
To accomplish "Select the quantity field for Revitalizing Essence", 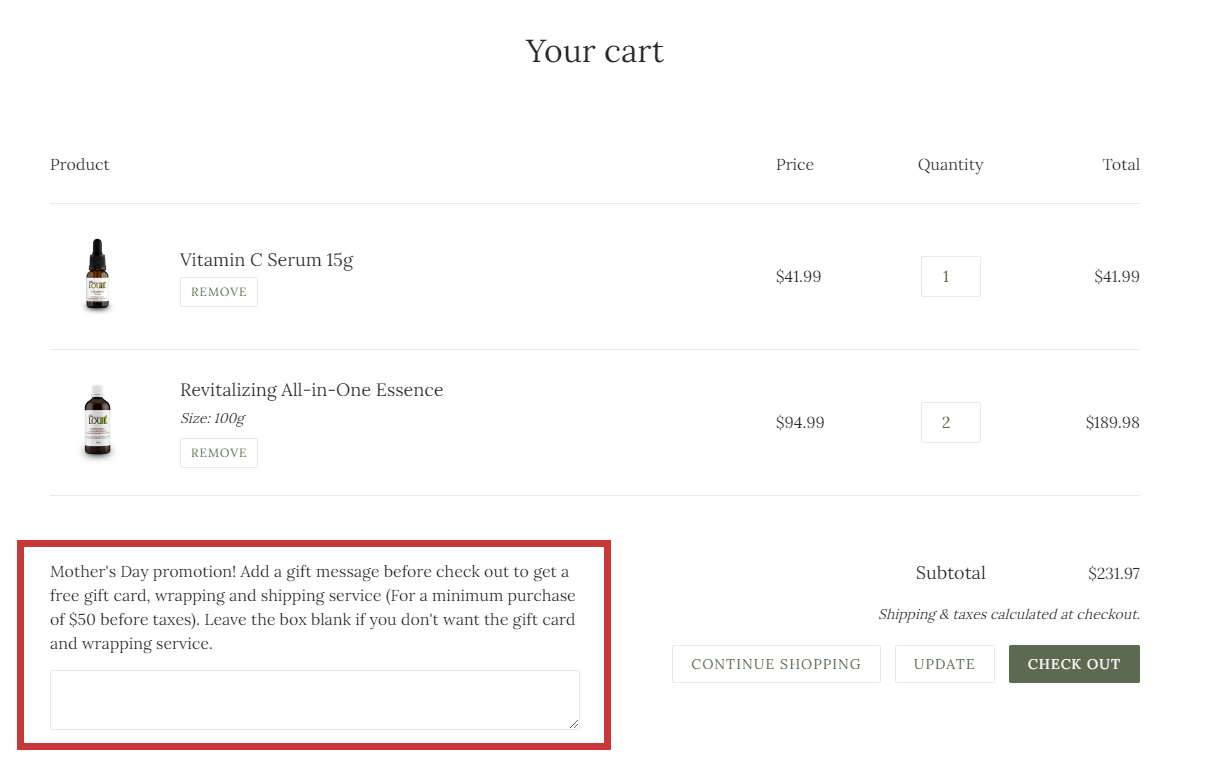I will pyautogui.click(x=950, y=422).
